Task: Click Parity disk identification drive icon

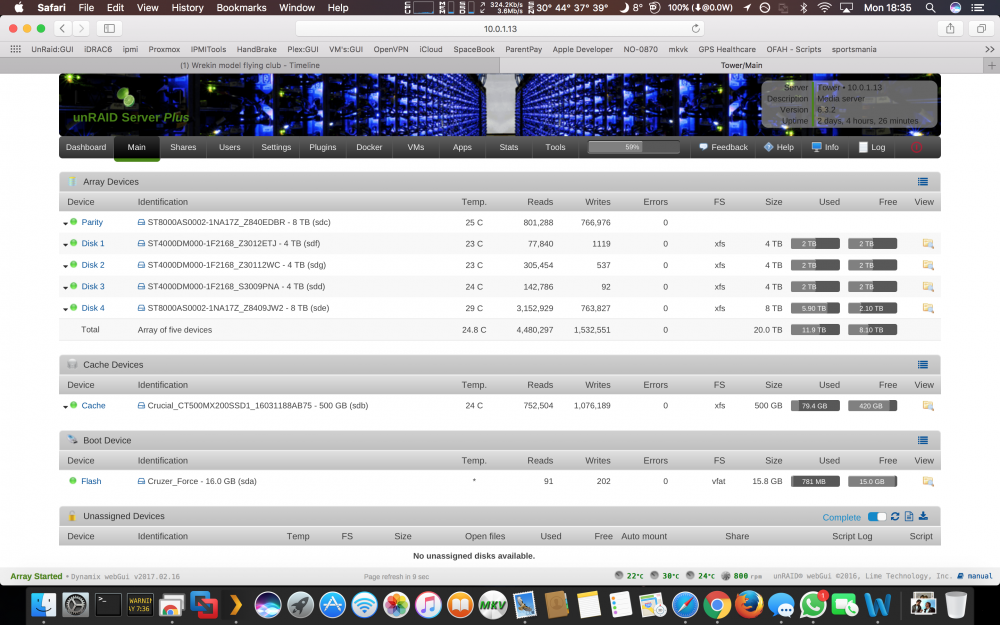Action: [141, 223]
